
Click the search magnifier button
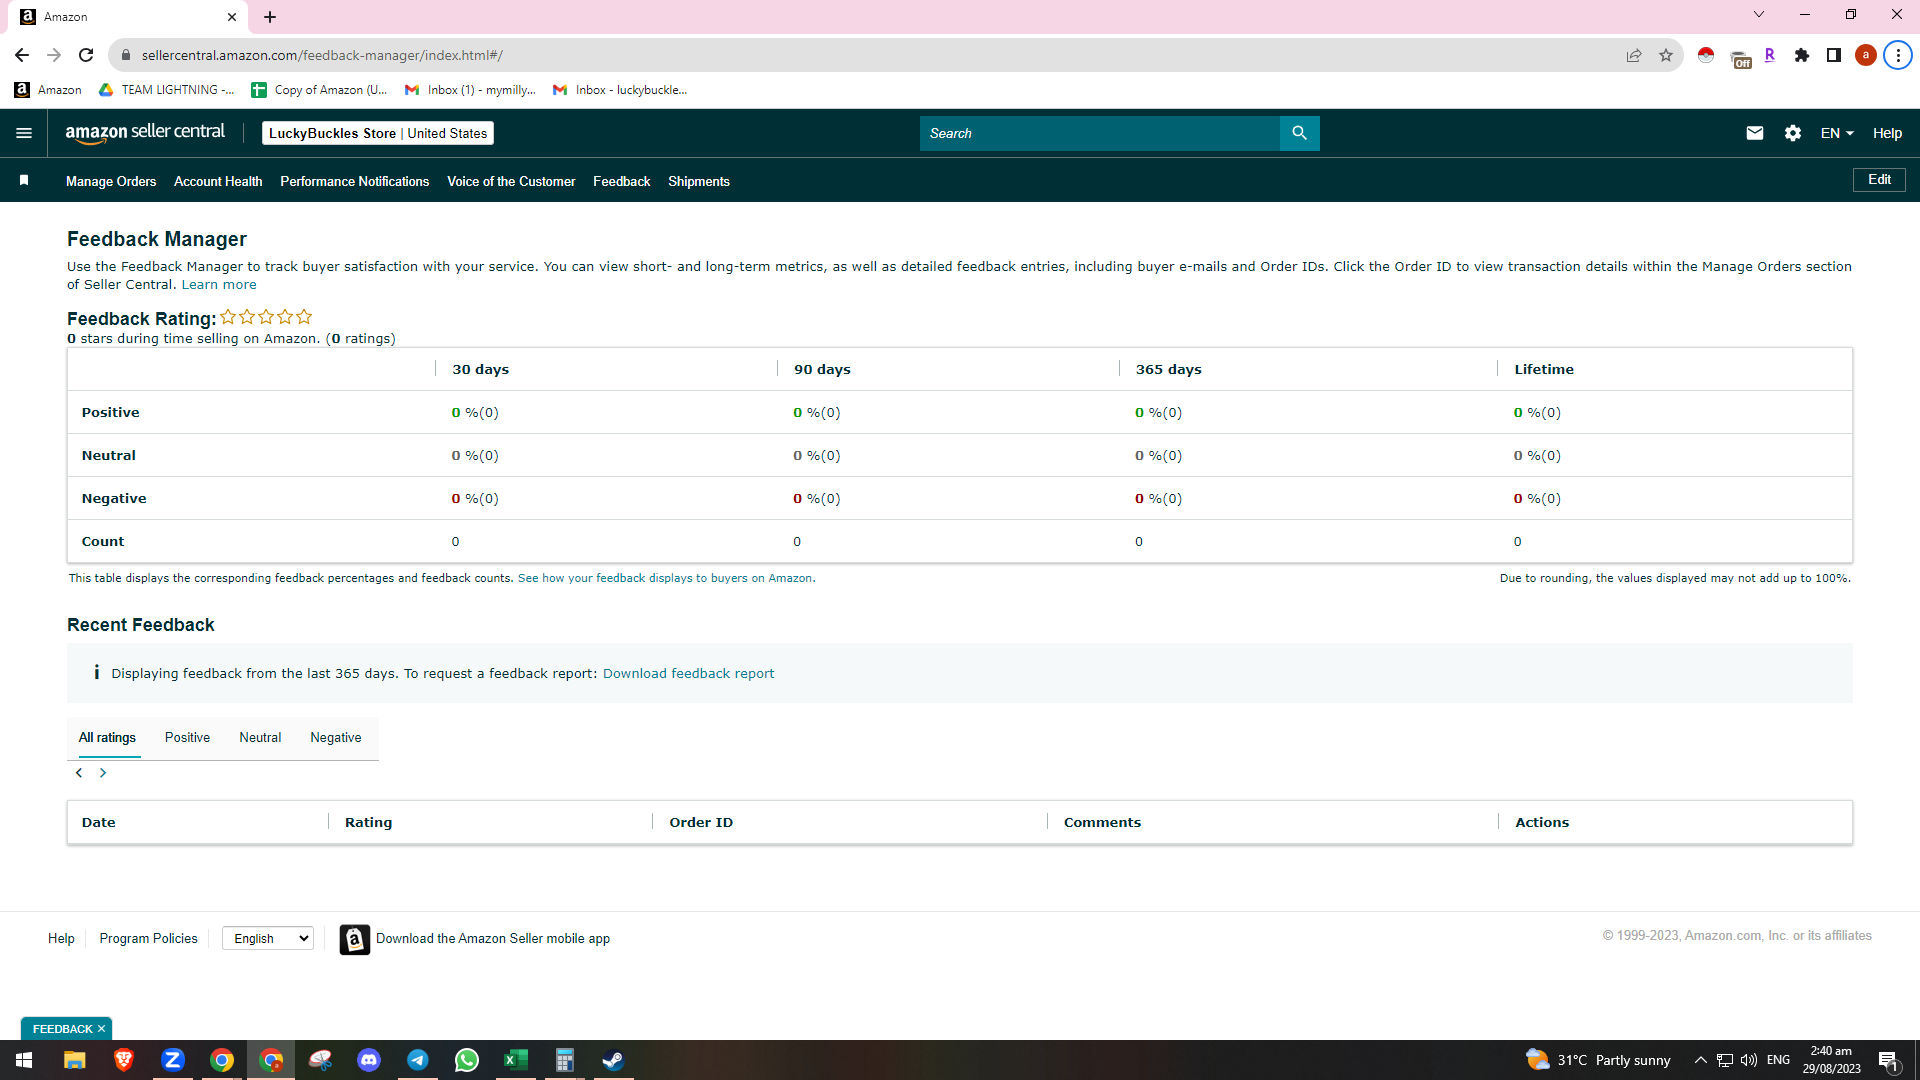pos(1299,133)
